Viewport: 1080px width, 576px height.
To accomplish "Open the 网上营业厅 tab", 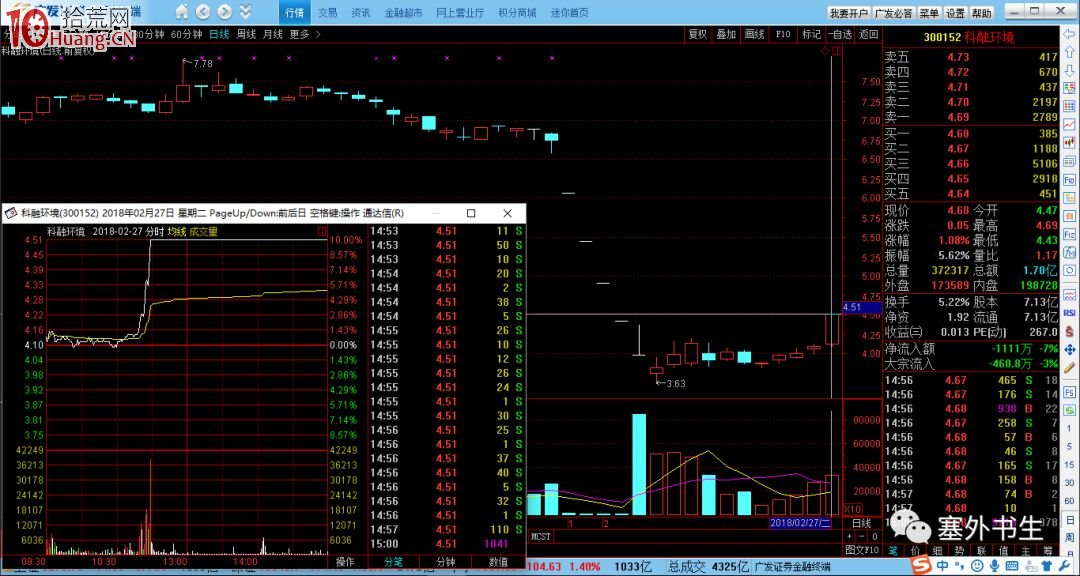I will (460, 12).
